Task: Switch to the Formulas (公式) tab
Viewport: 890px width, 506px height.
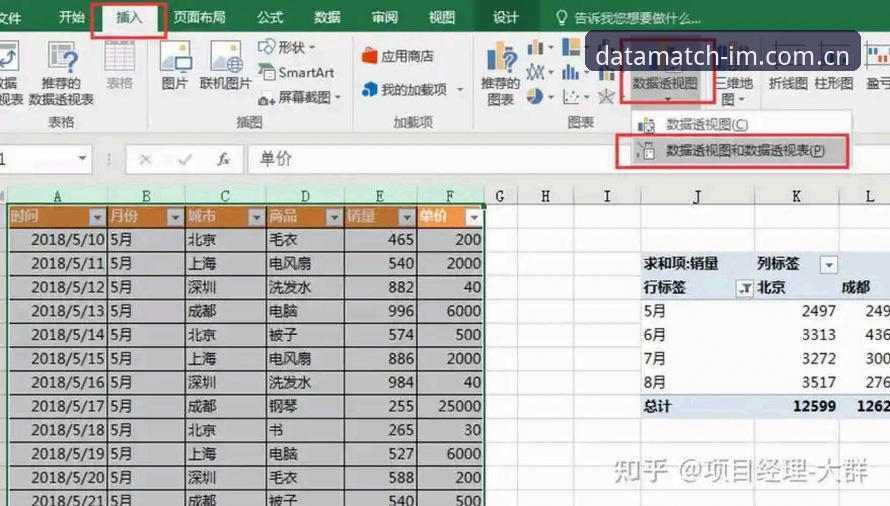Action: [x=270, y=17]
